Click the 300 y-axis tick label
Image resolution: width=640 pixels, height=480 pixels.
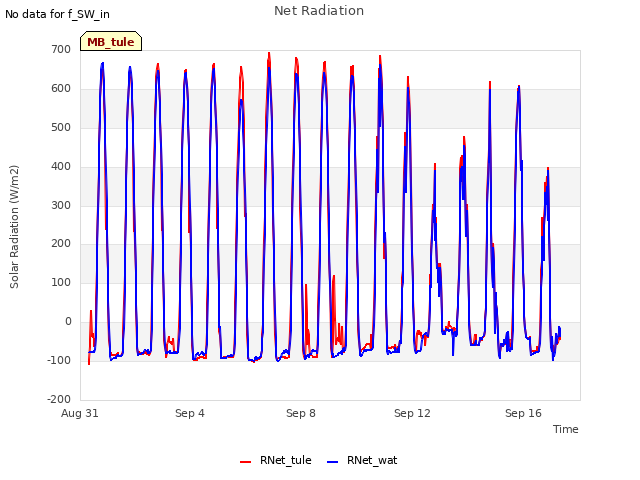point(61,205)
